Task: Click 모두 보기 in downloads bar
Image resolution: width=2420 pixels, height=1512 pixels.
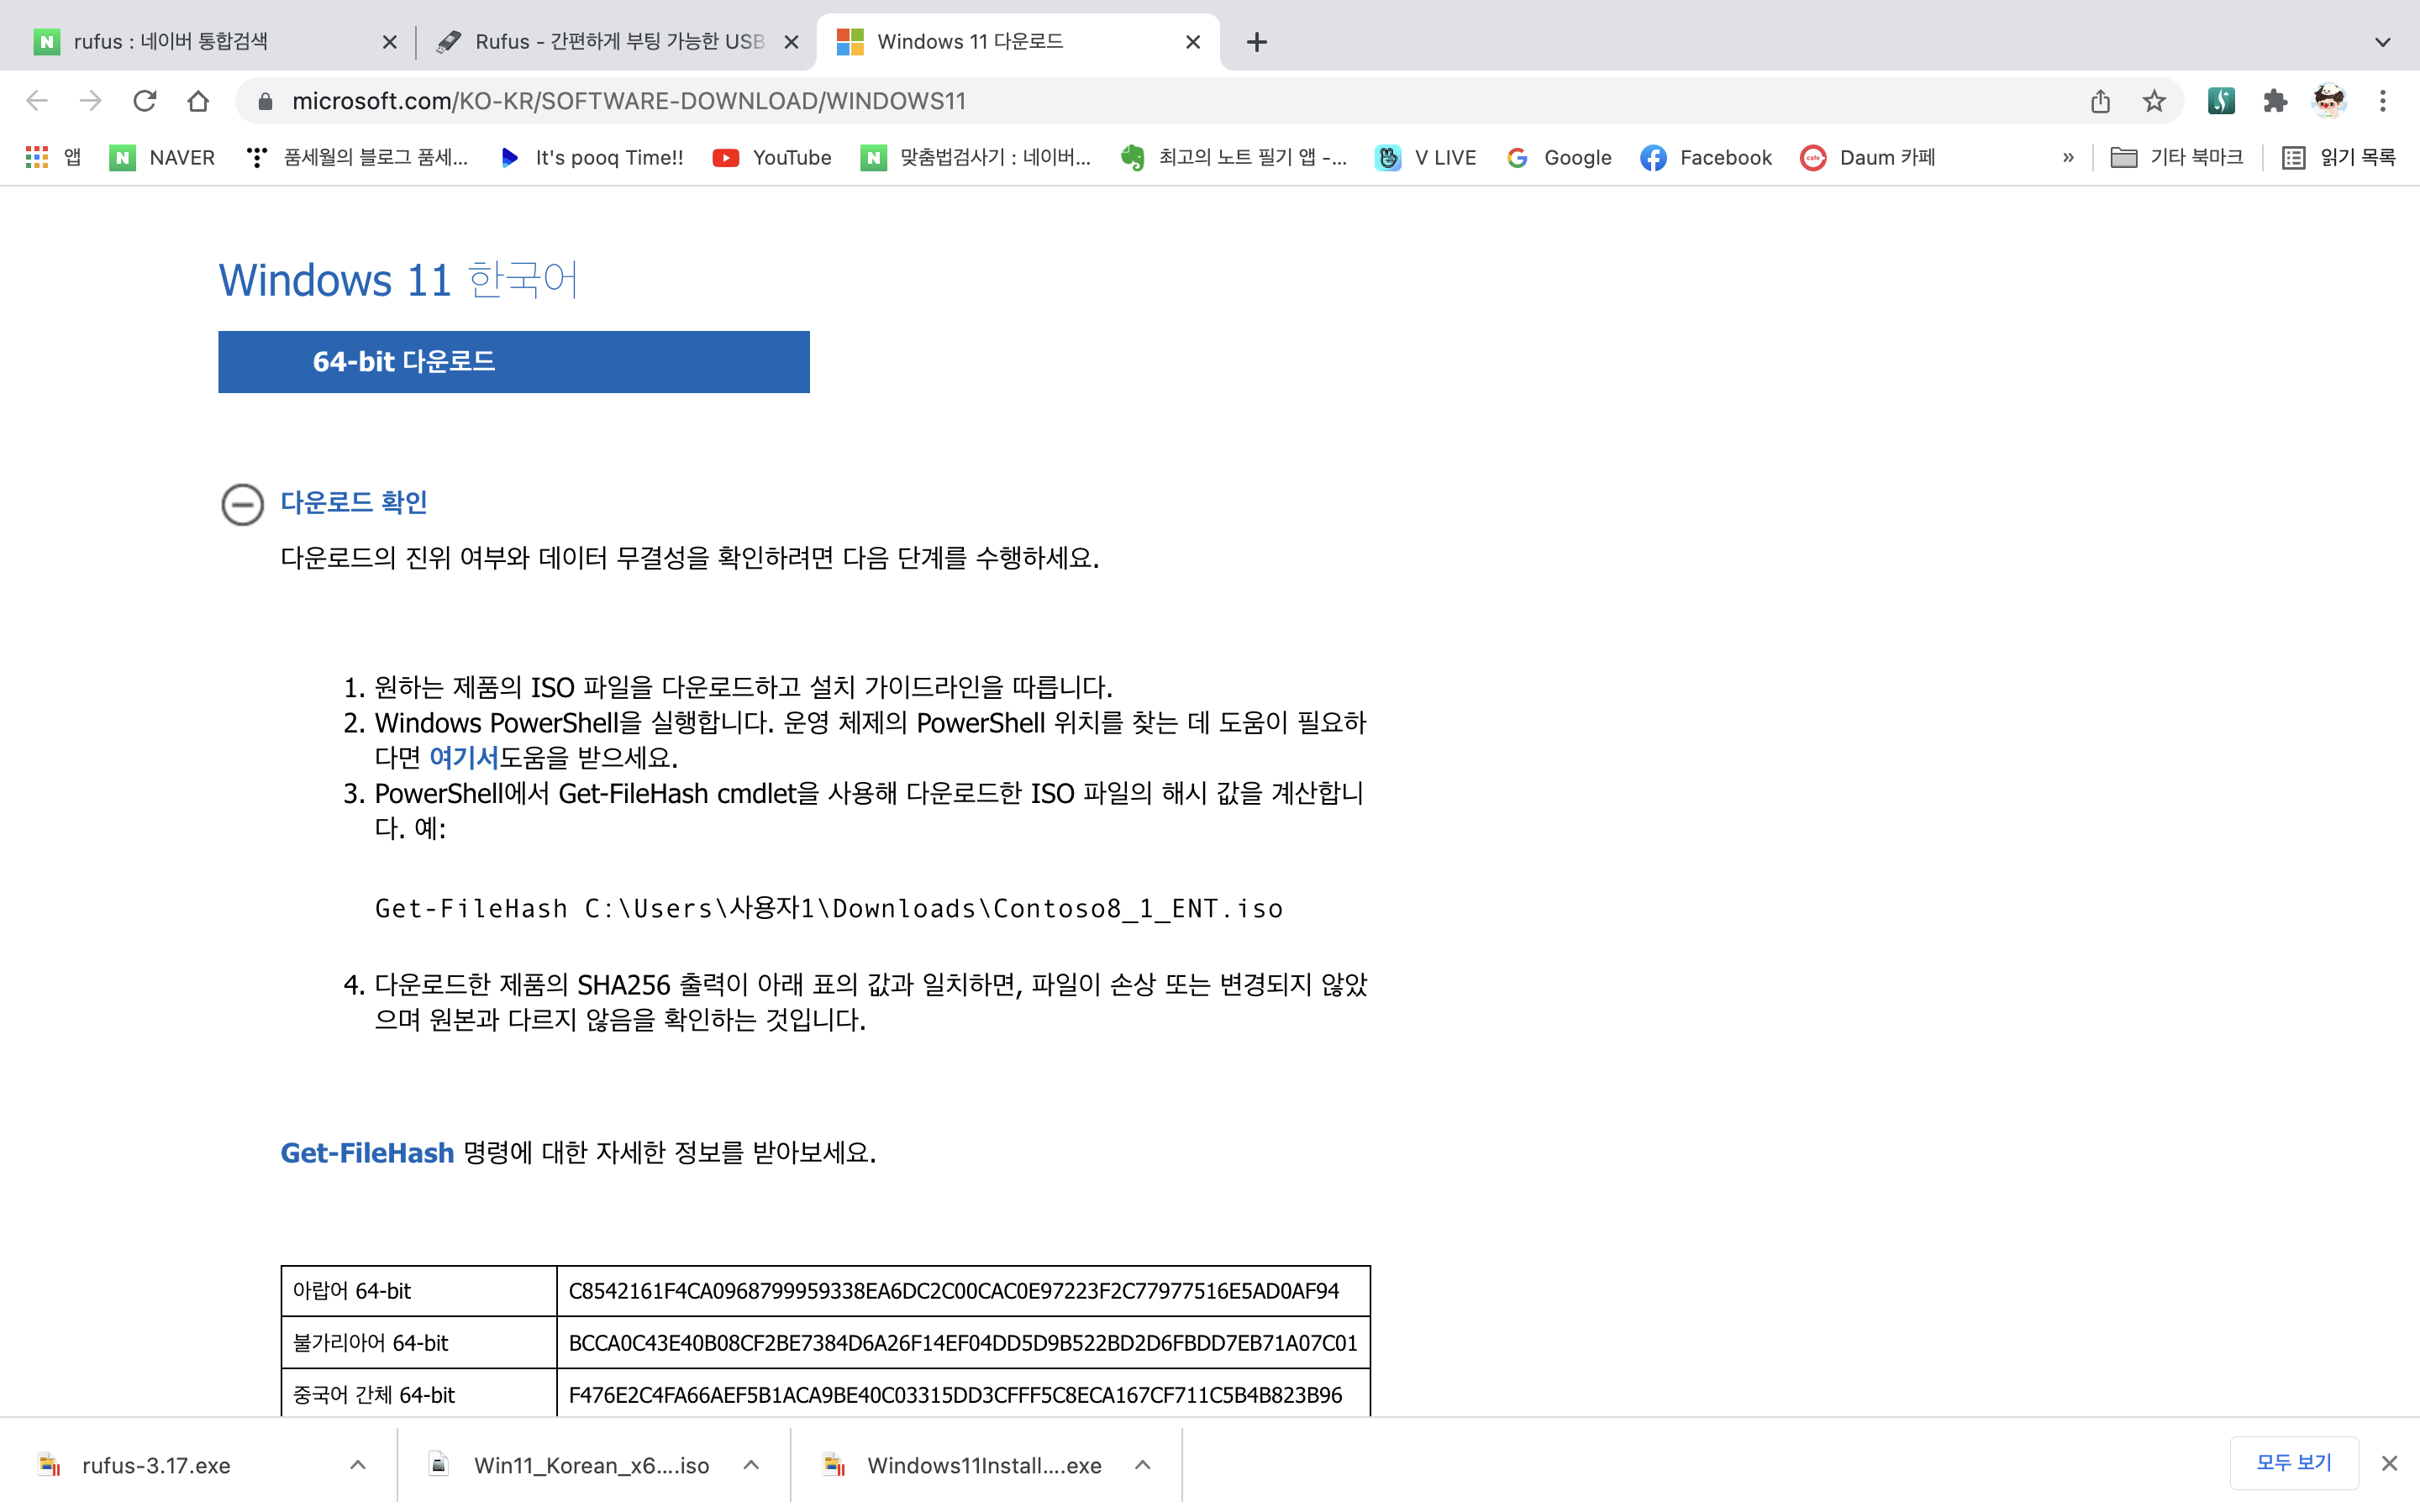Action: click(x=2293, y=1463)
